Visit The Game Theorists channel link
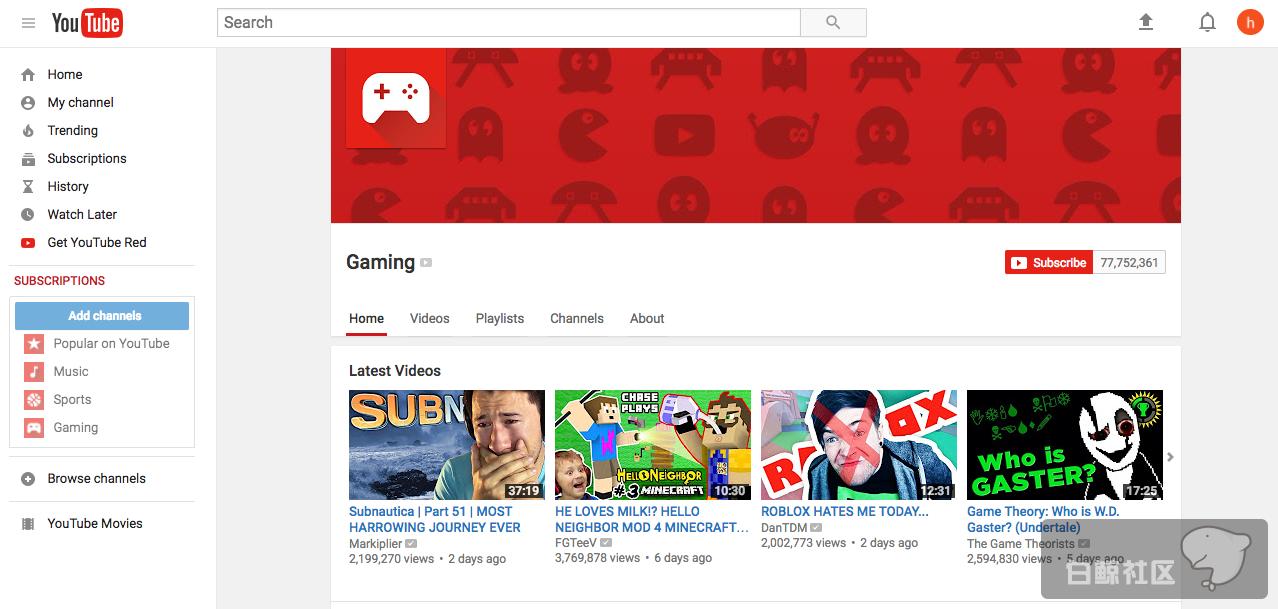The image size is (1278, 609). coord(1021,543)
